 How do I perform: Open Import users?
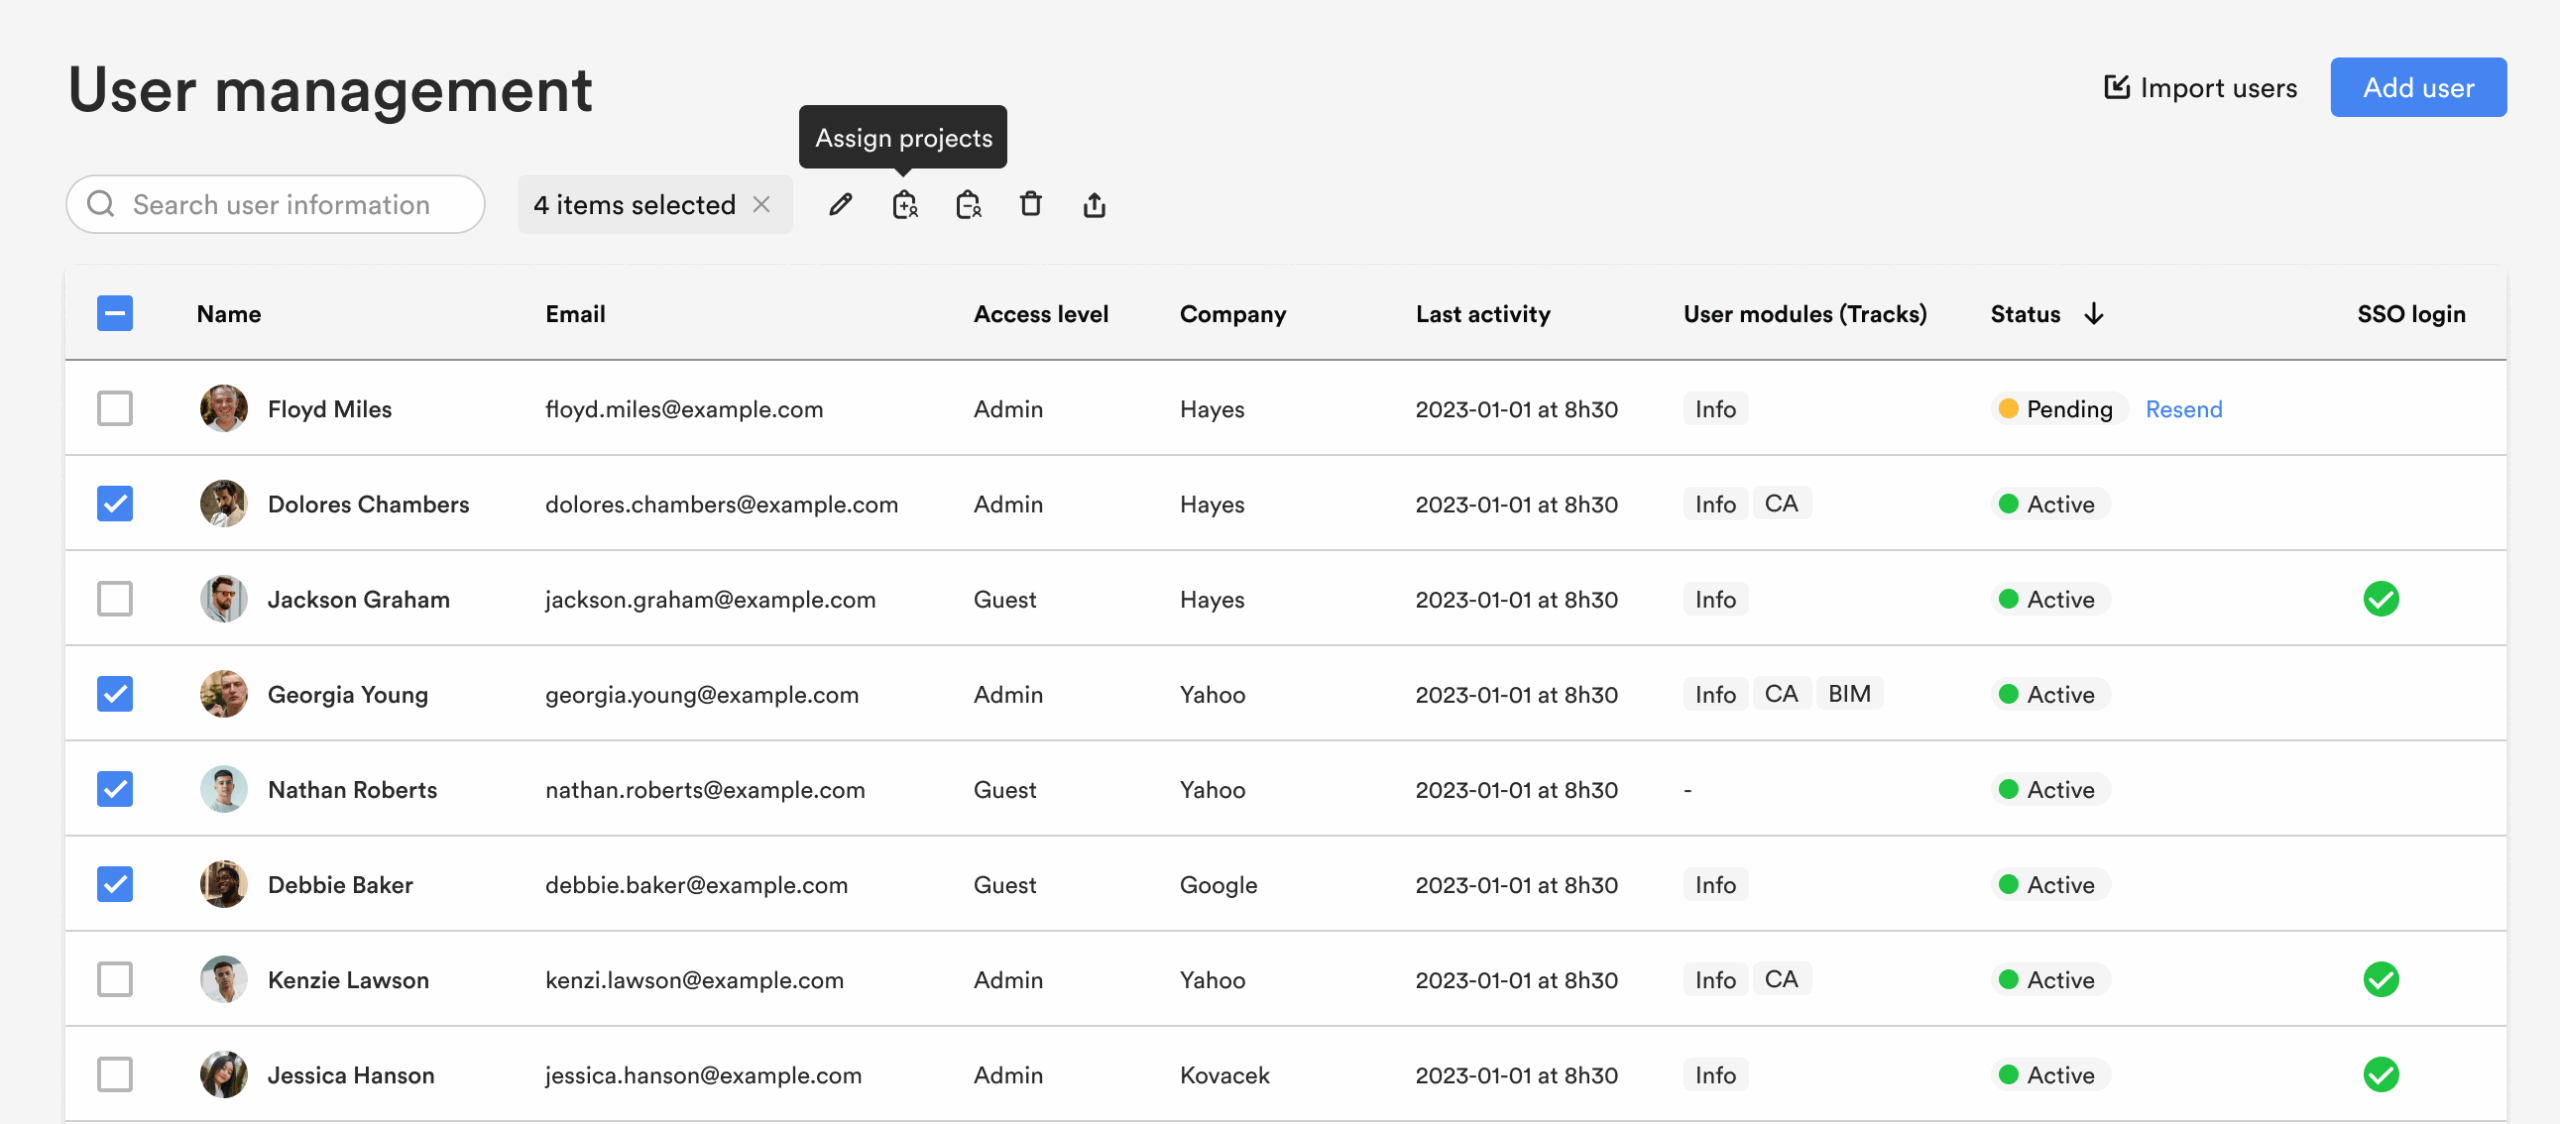pyautogui.click(x=2200, y=88)
